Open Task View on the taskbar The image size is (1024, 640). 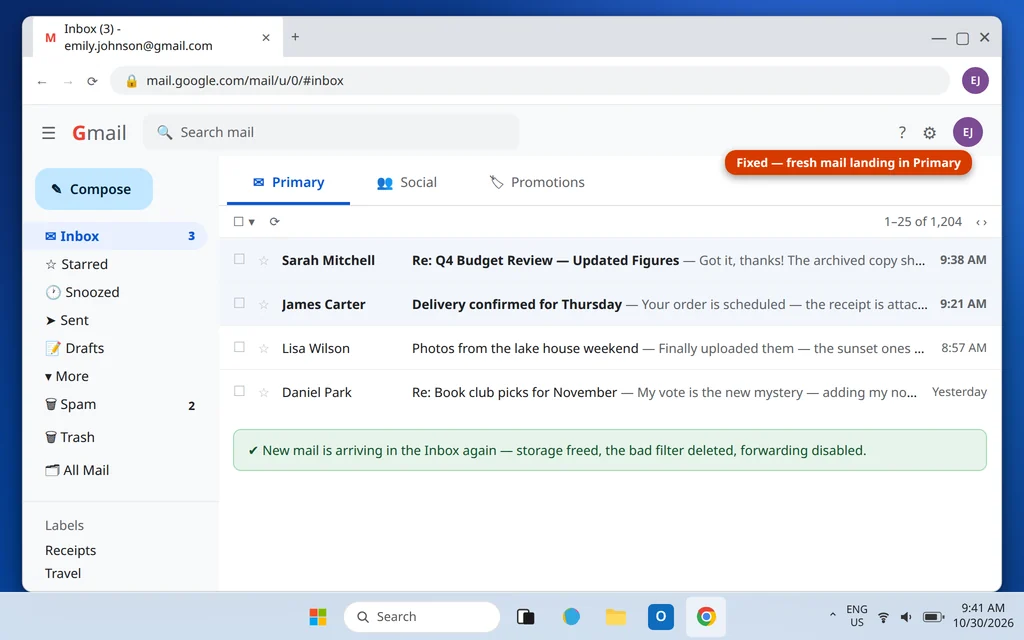tap(526, 616)
